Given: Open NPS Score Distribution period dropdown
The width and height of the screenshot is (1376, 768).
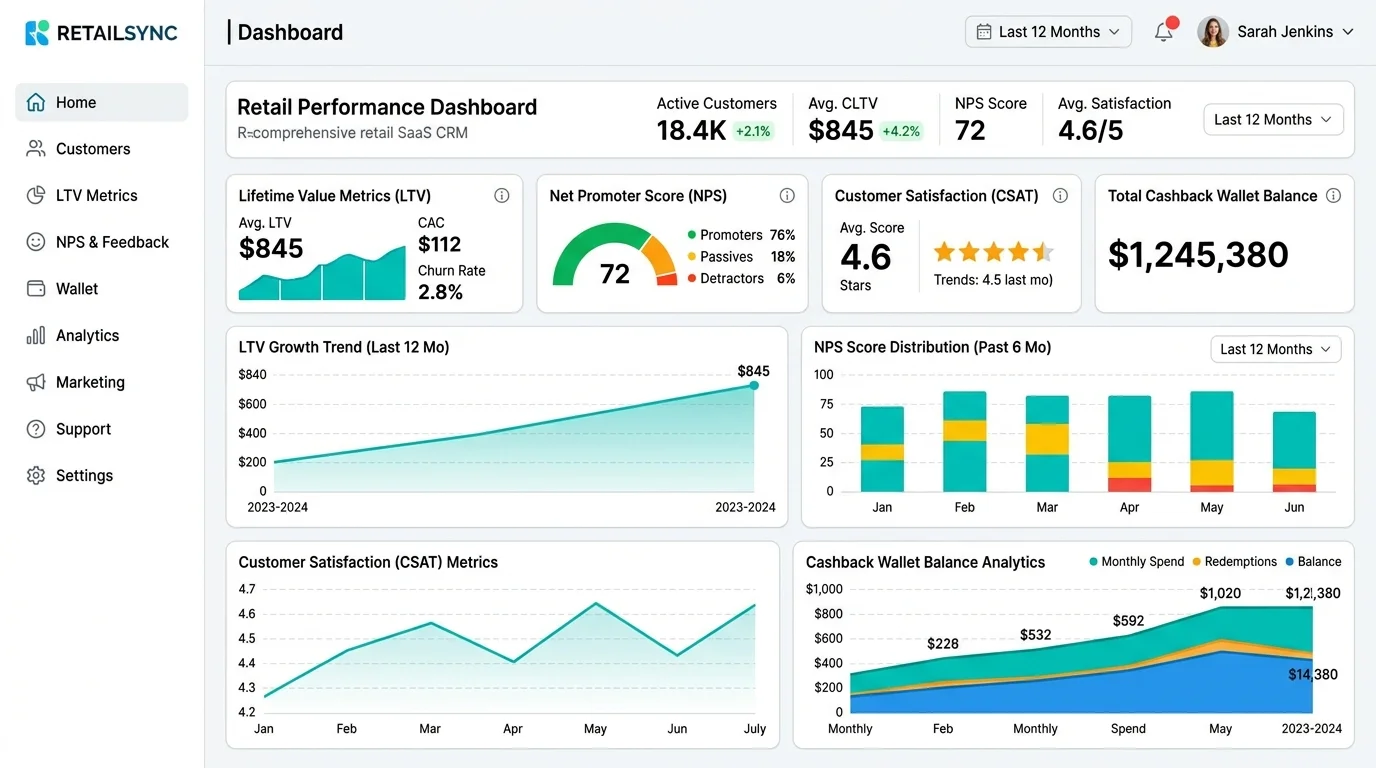Looking at the screenshot, I should coord(1276,349).
